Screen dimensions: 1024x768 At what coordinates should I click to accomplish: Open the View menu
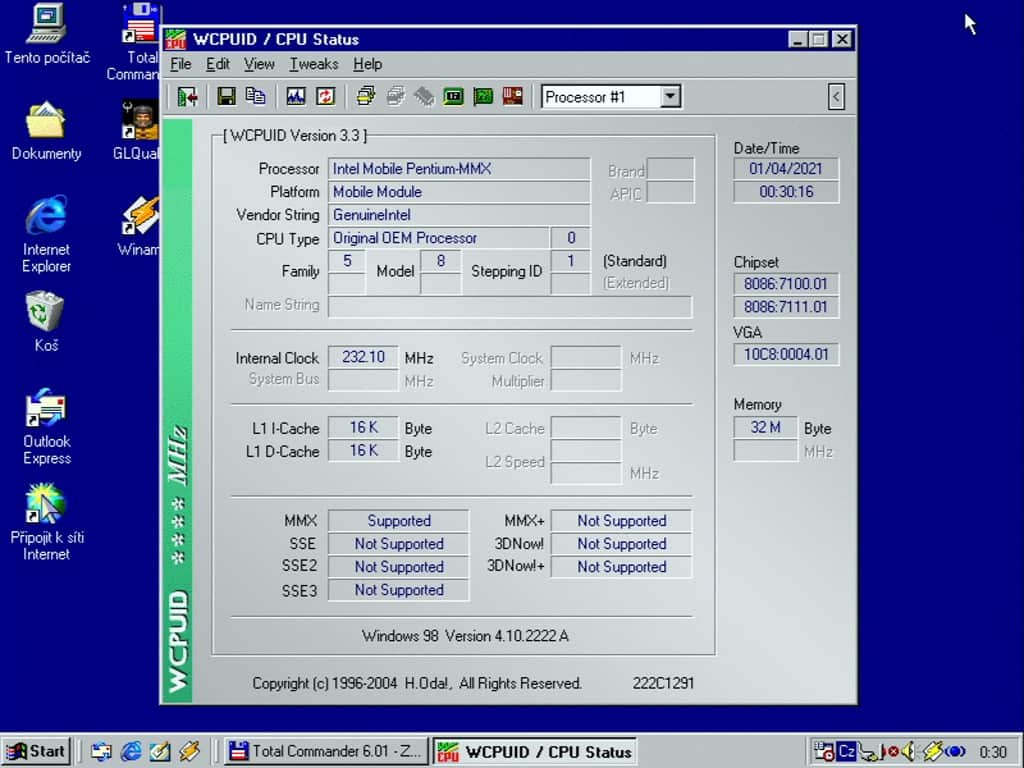coord(259,64)
